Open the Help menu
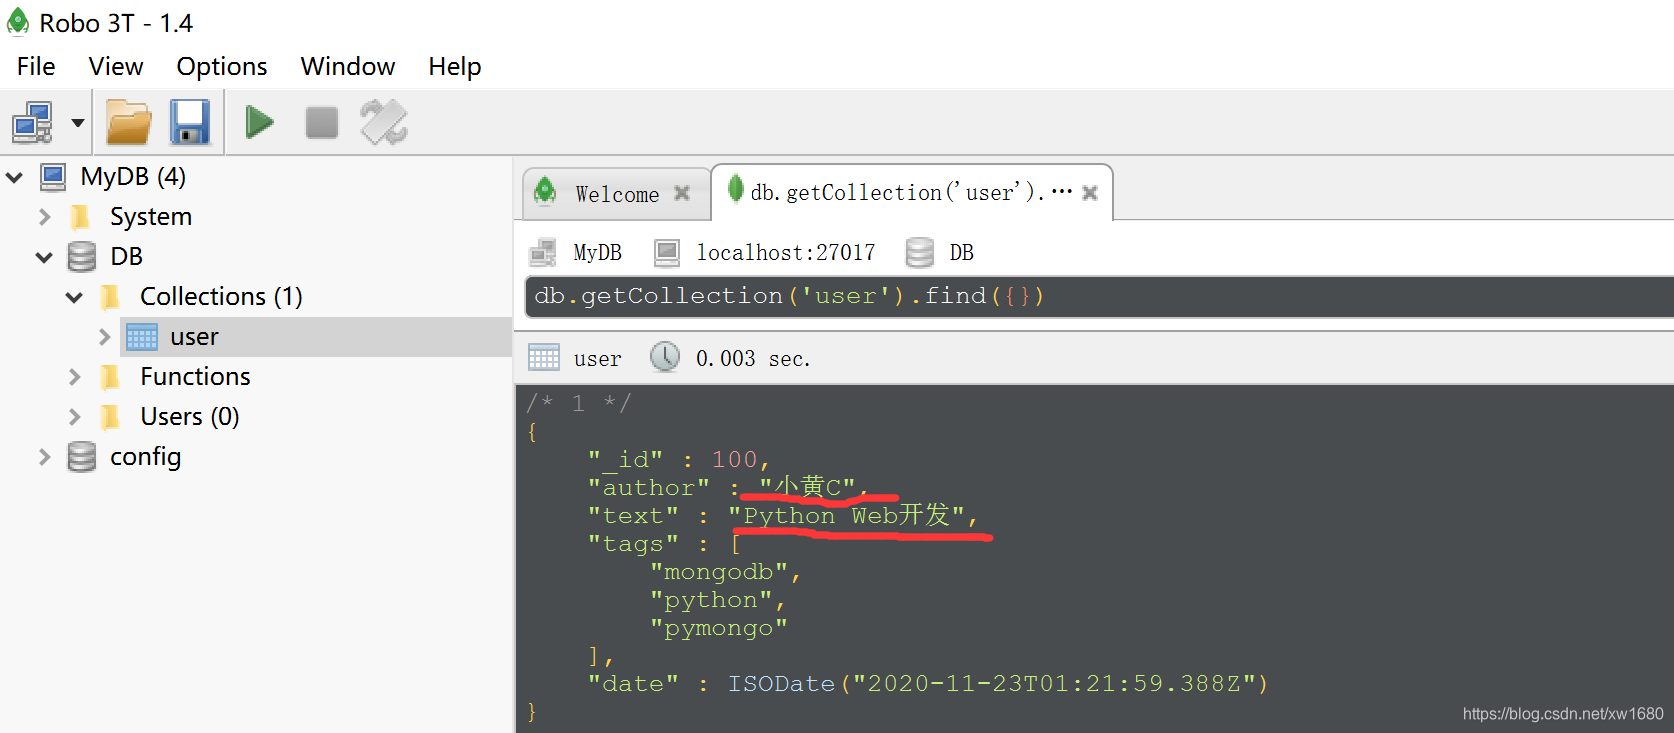 pos(455,66)
